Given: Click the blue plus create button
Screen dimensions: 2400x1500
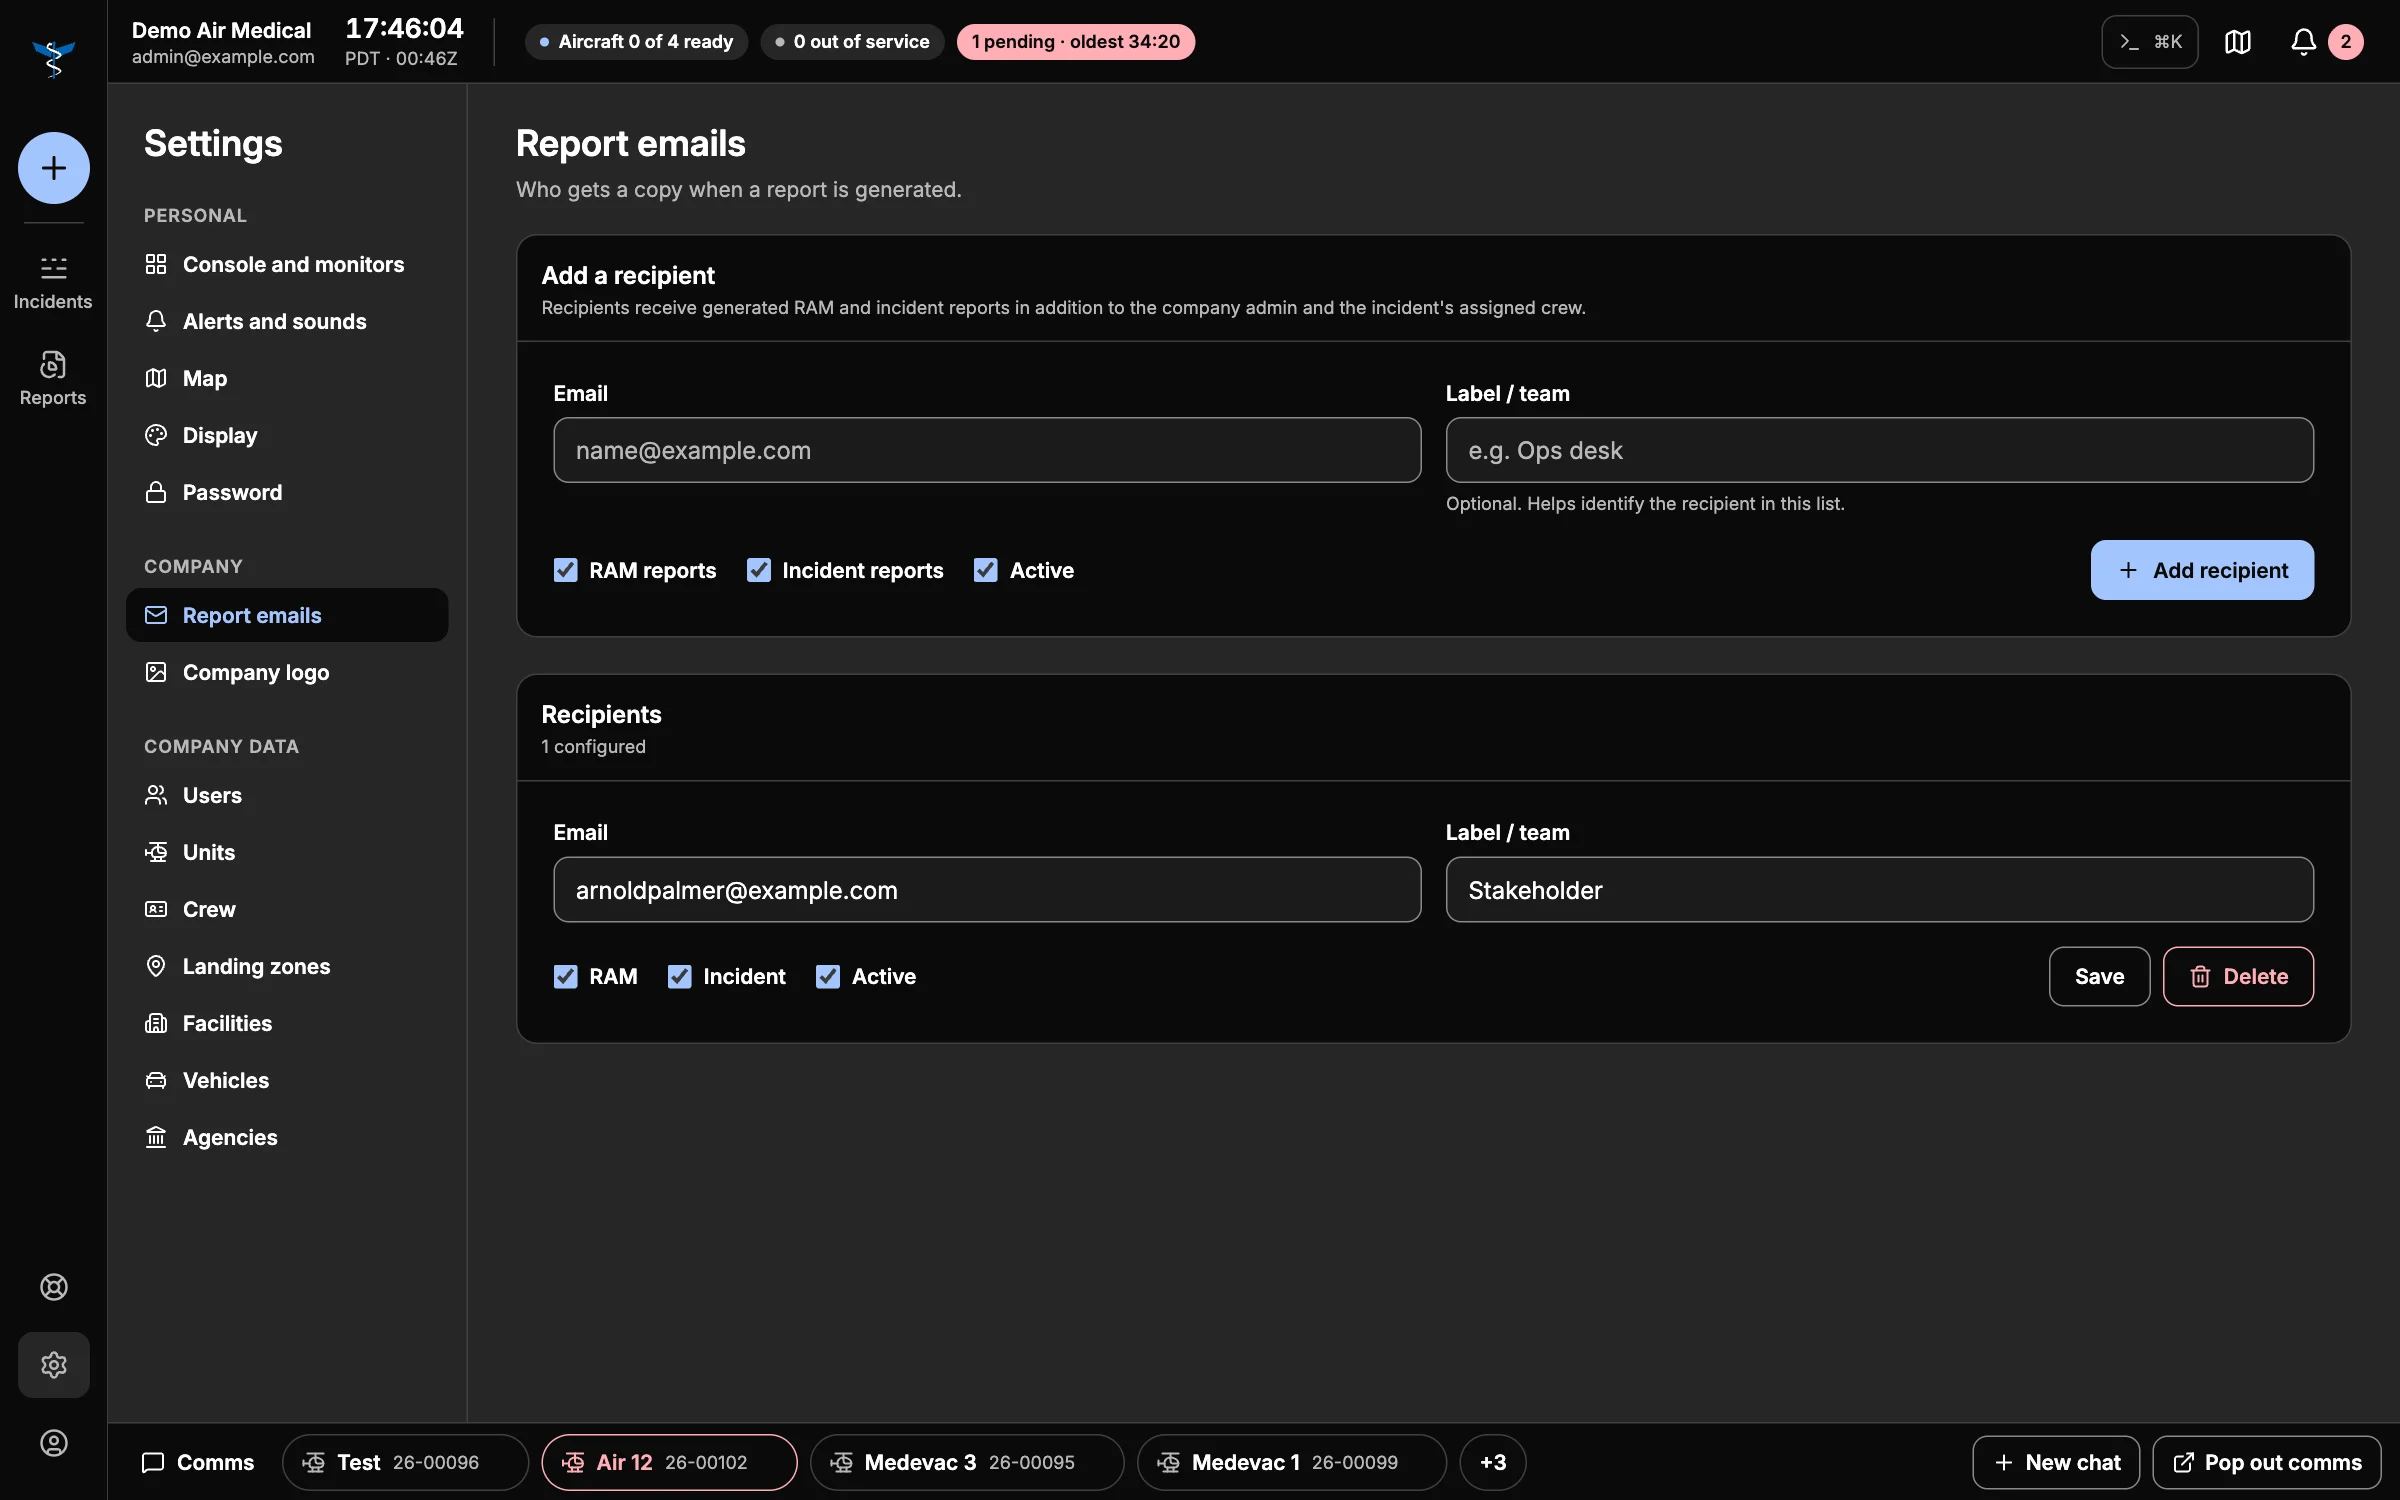Looking at the screenshot, I should pos(54,168).
